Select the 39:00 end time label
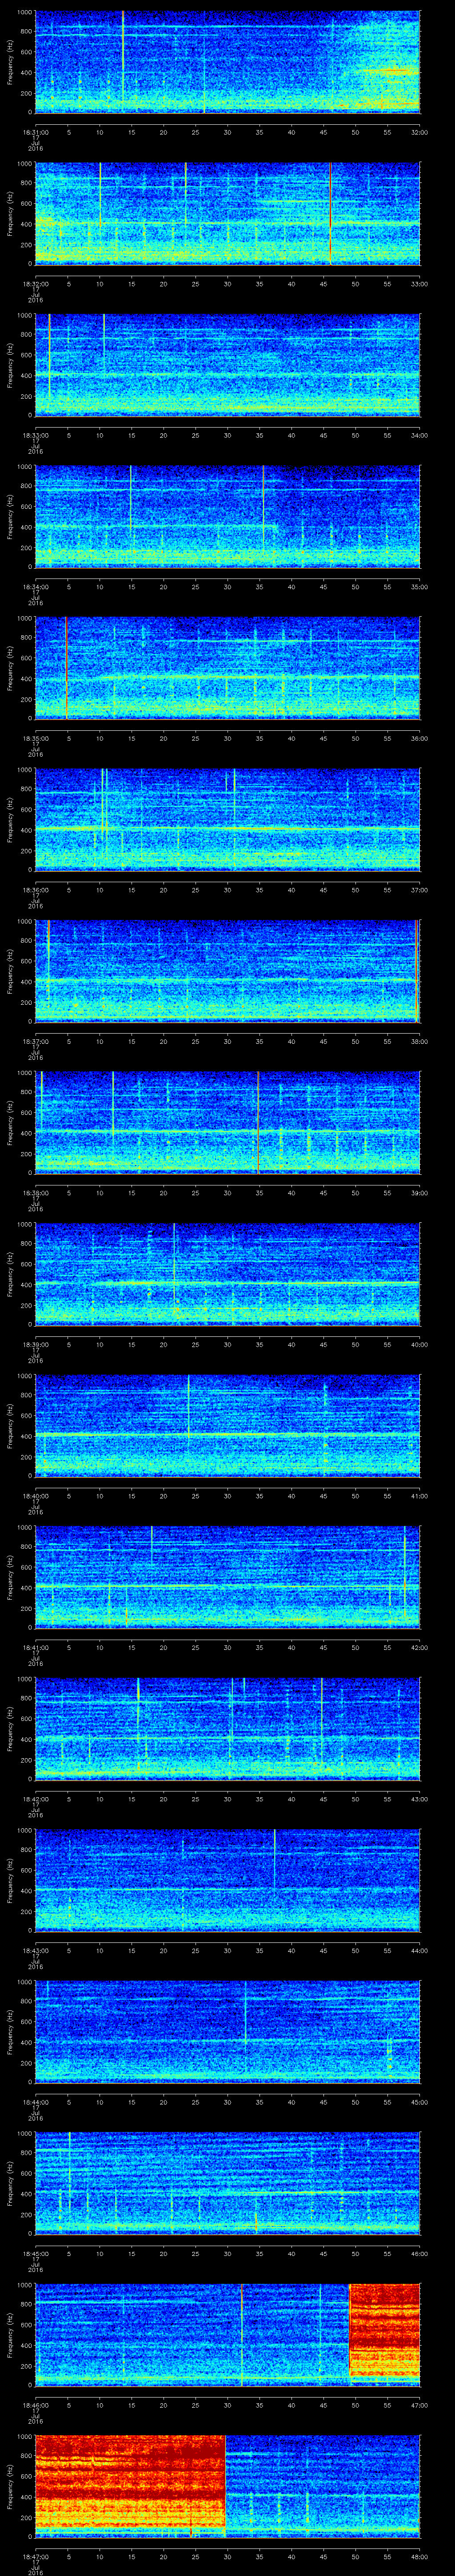Screen dimensions: 455x2576 419,1193
